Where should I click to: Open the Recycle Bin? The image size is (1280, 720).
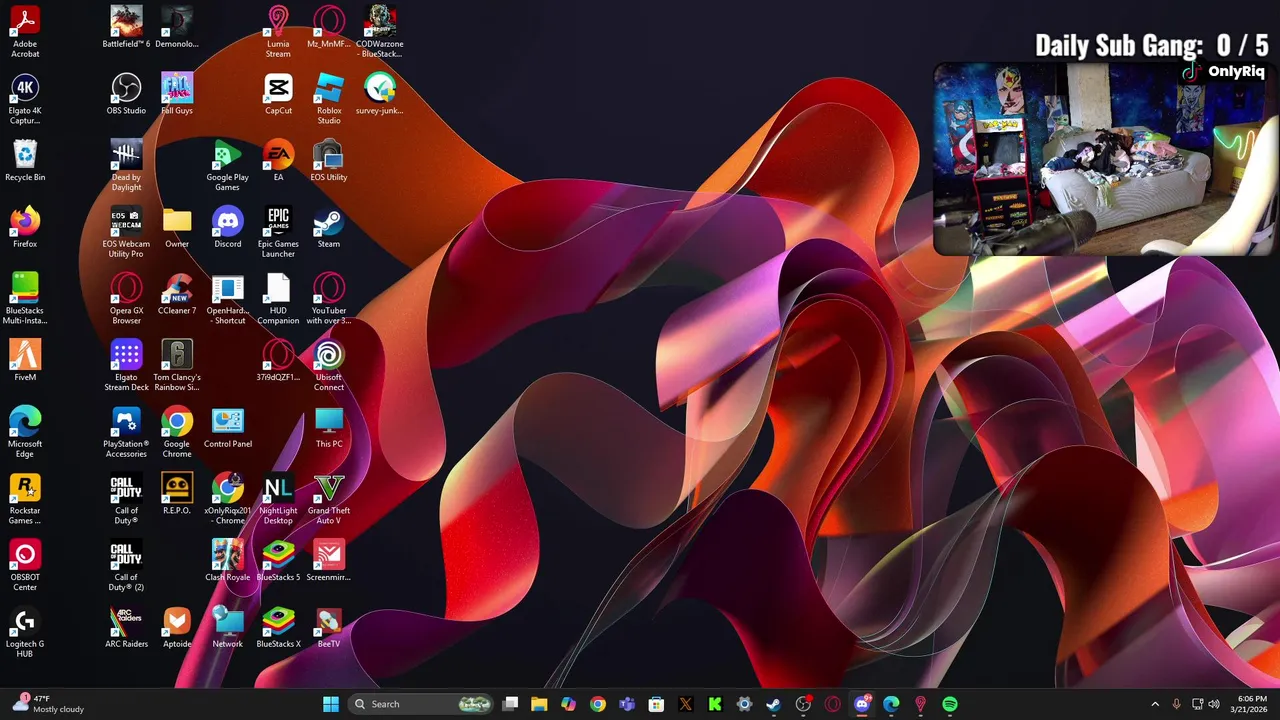pyautogui.click(x=25, y=161)
